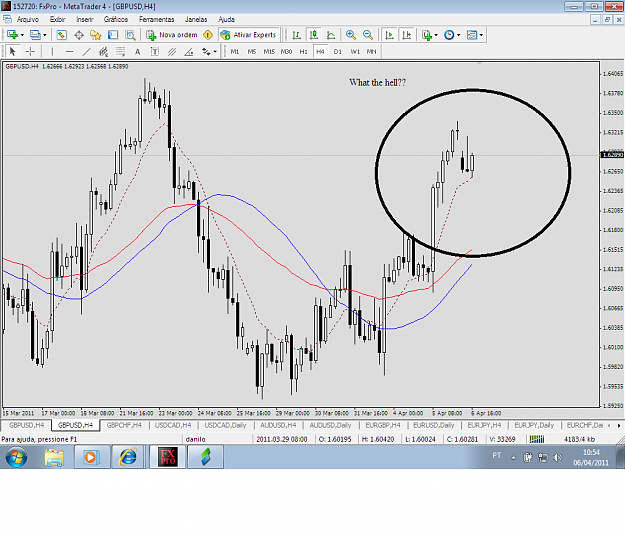
Task: Open the Data Window crosshair-circle icon
Action: click(x=79, y=35)
